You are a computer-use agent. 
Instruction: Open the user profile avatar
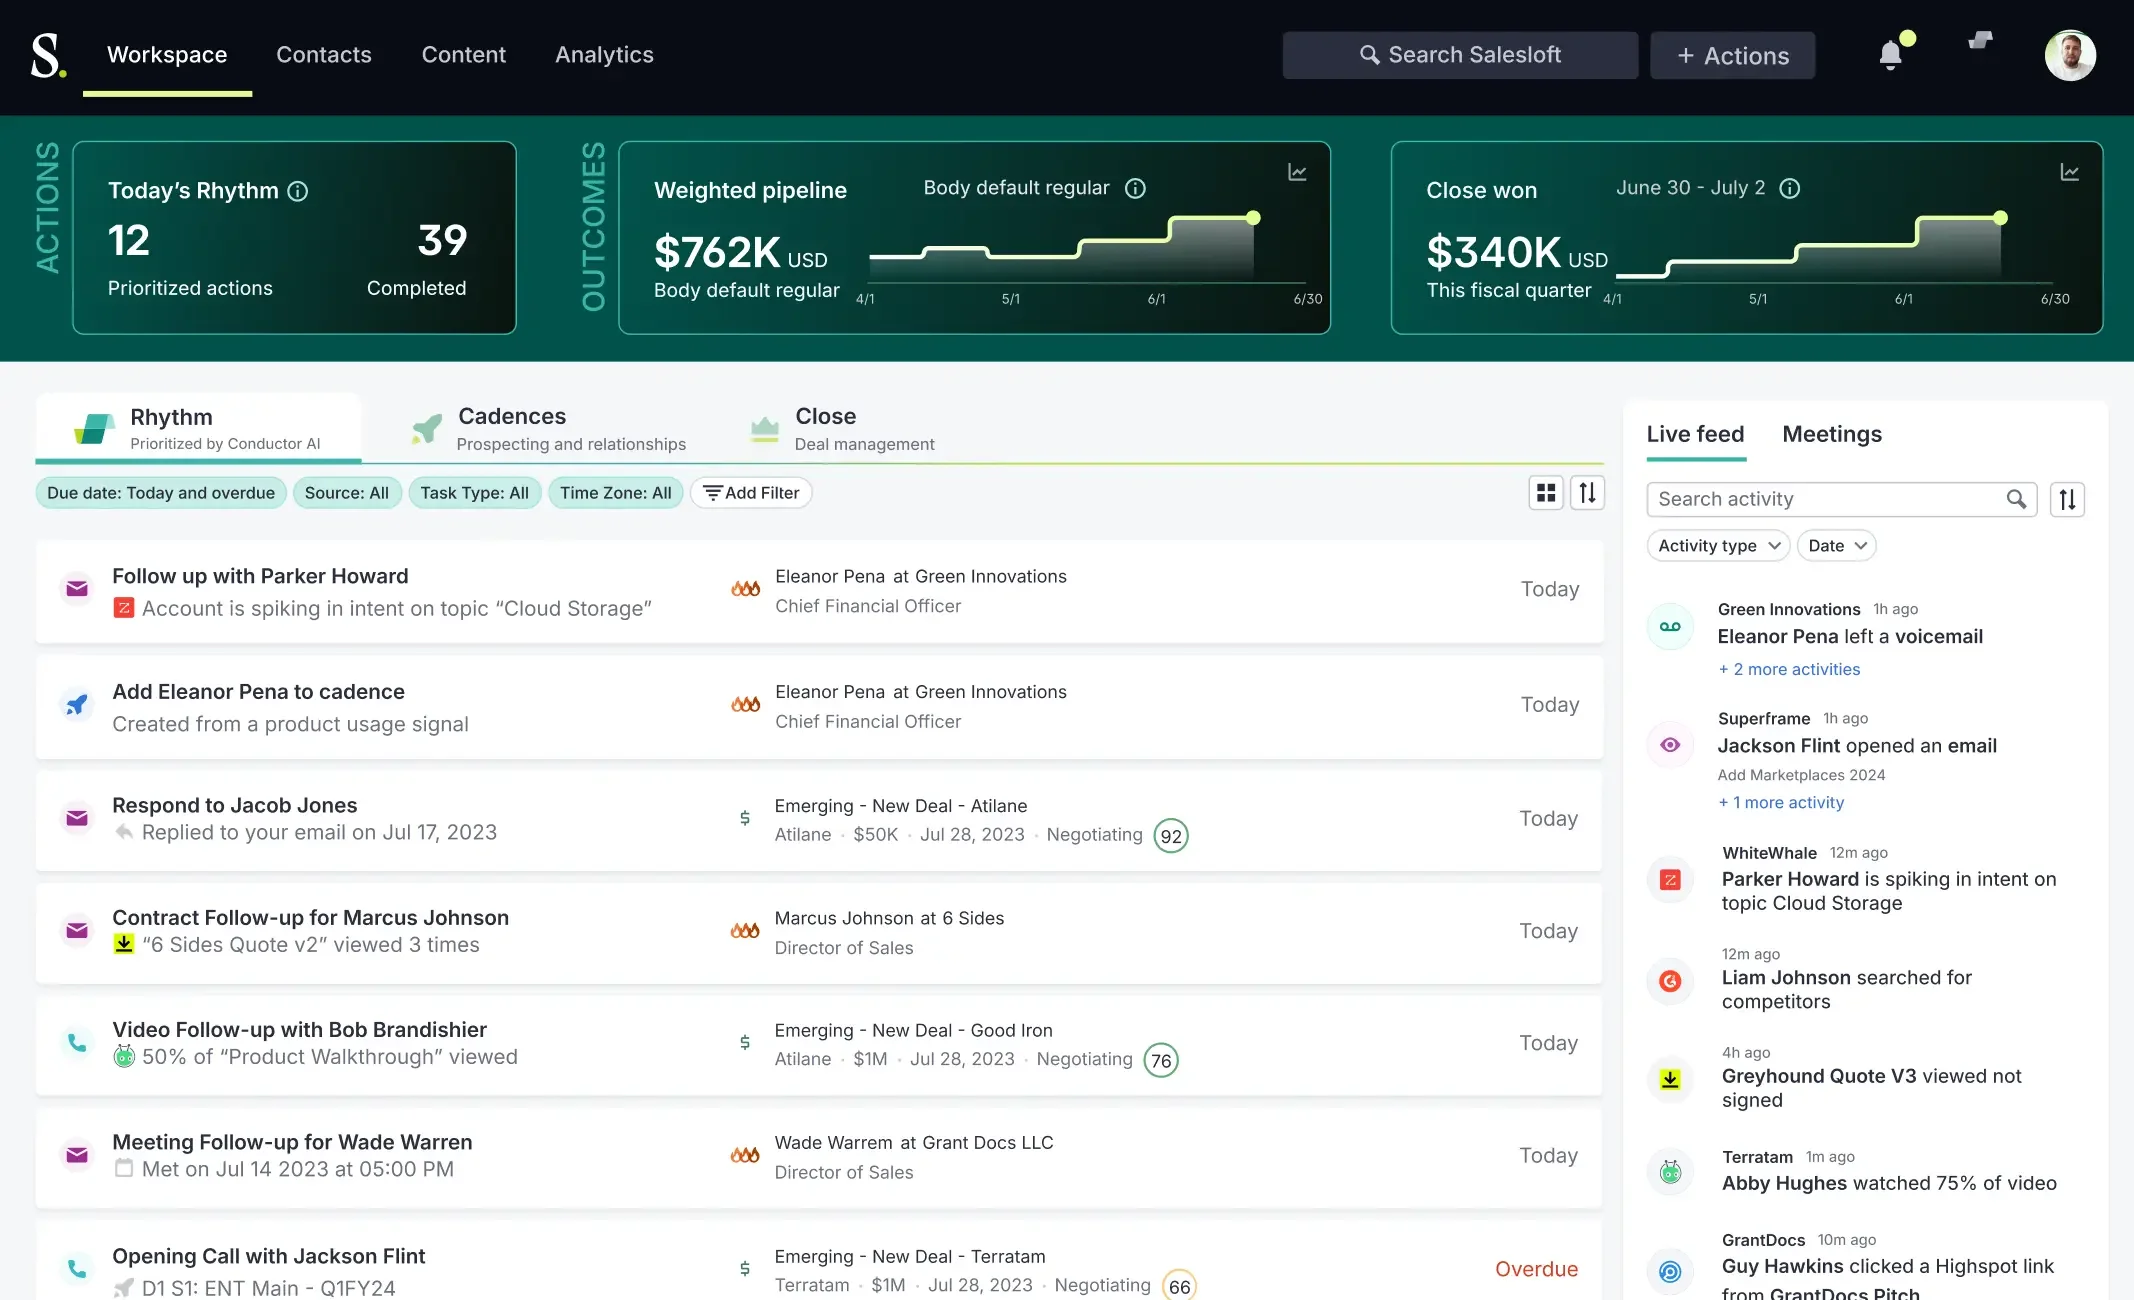(2070, 55)
